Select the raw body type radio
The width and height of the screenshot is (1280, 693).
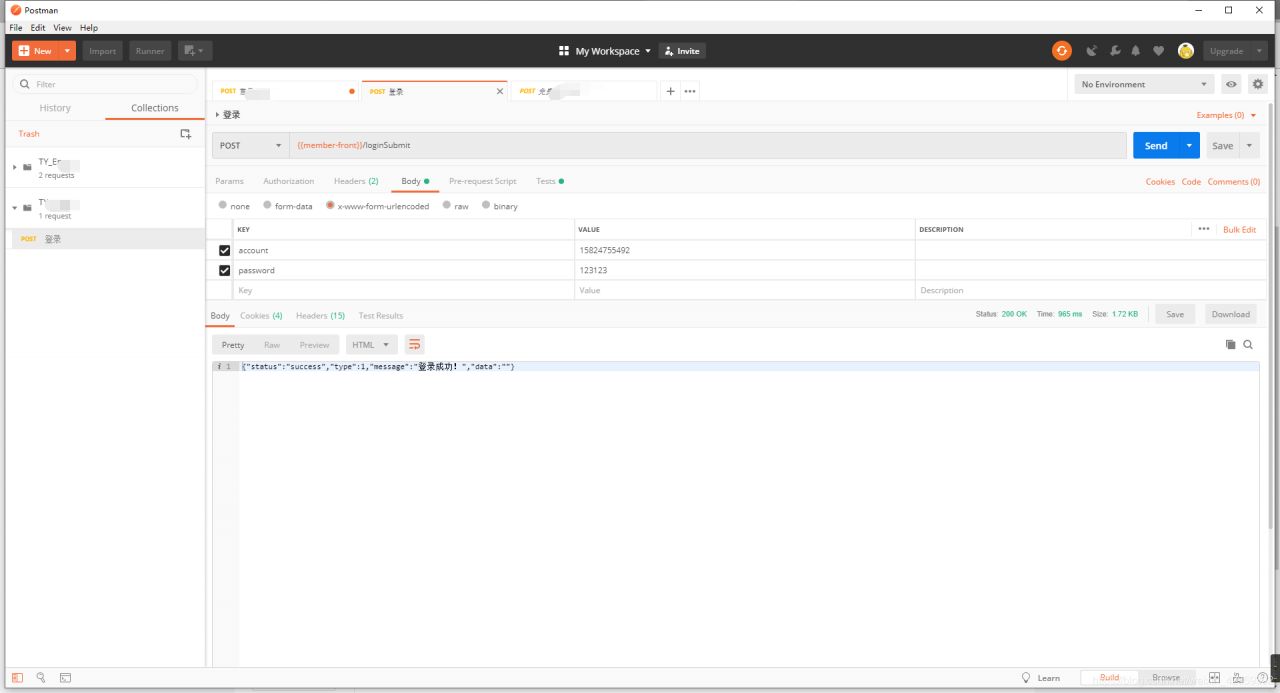(447, 205)
